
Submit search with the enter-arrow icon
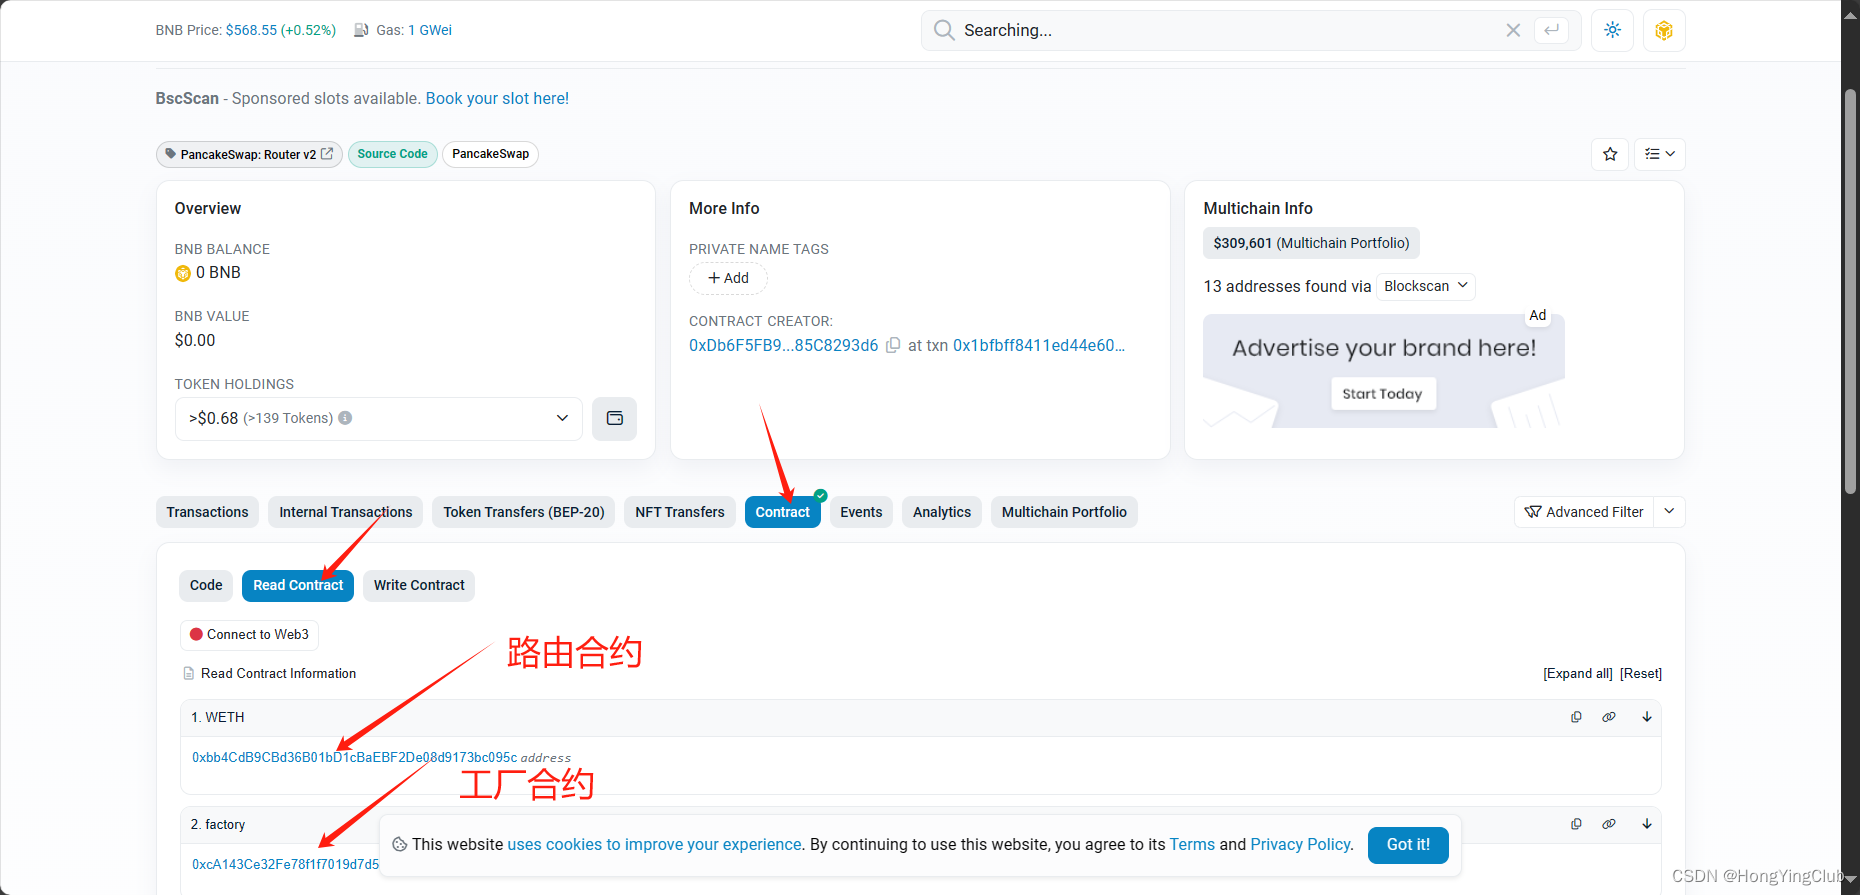pyautogui.click(x=1552, y=30)
